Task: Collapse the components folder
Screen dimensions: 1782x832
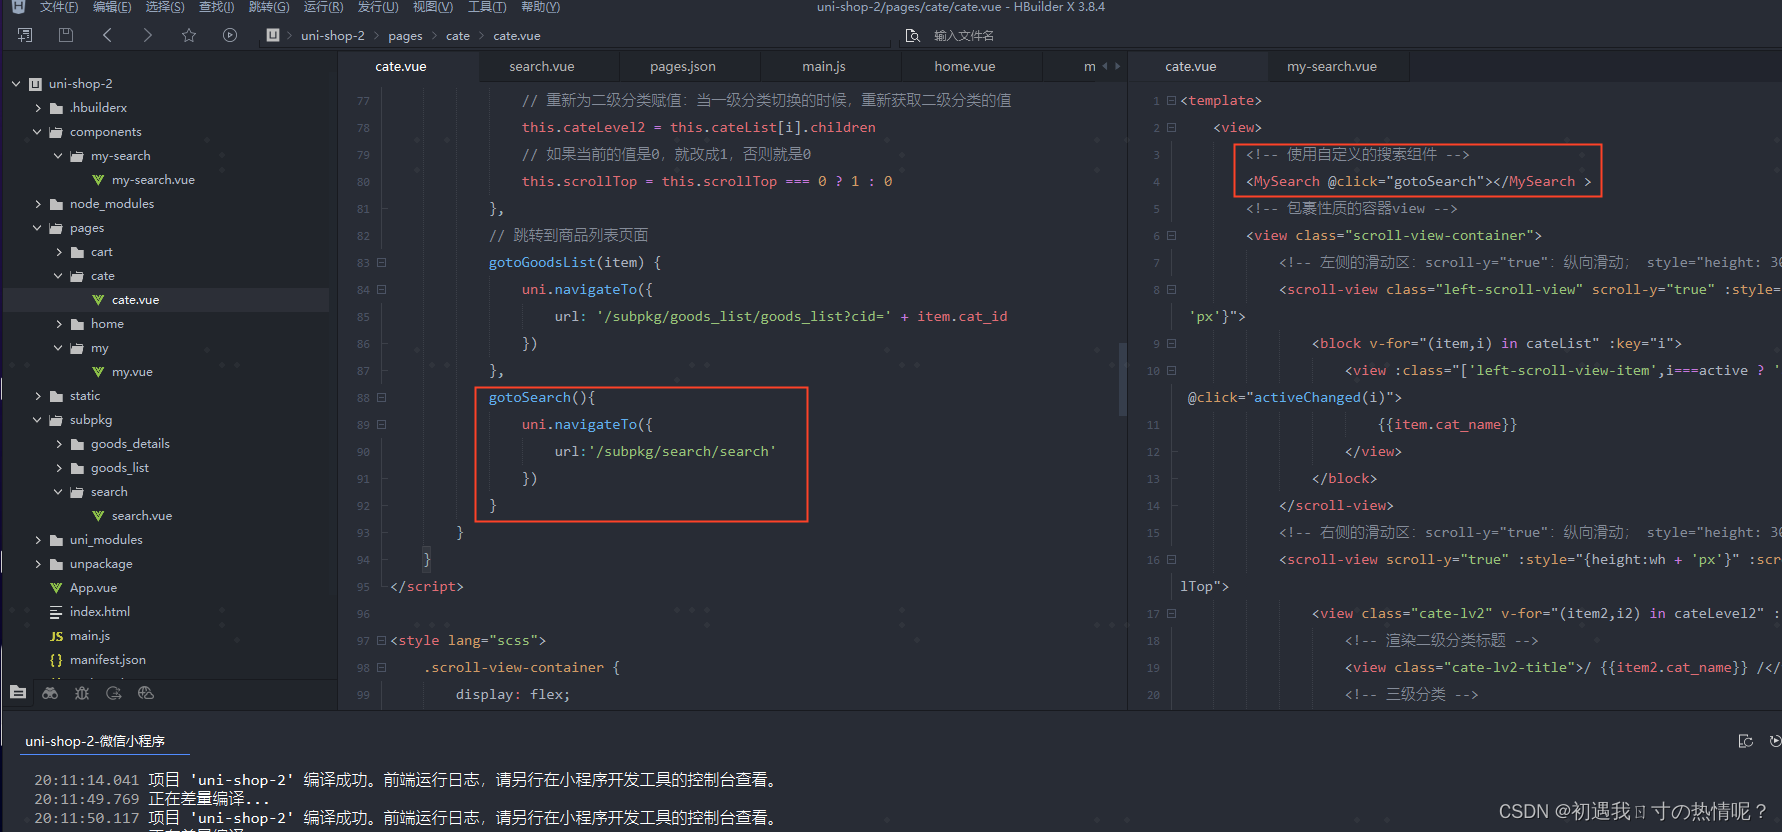Action: click(x=38, y=132)
